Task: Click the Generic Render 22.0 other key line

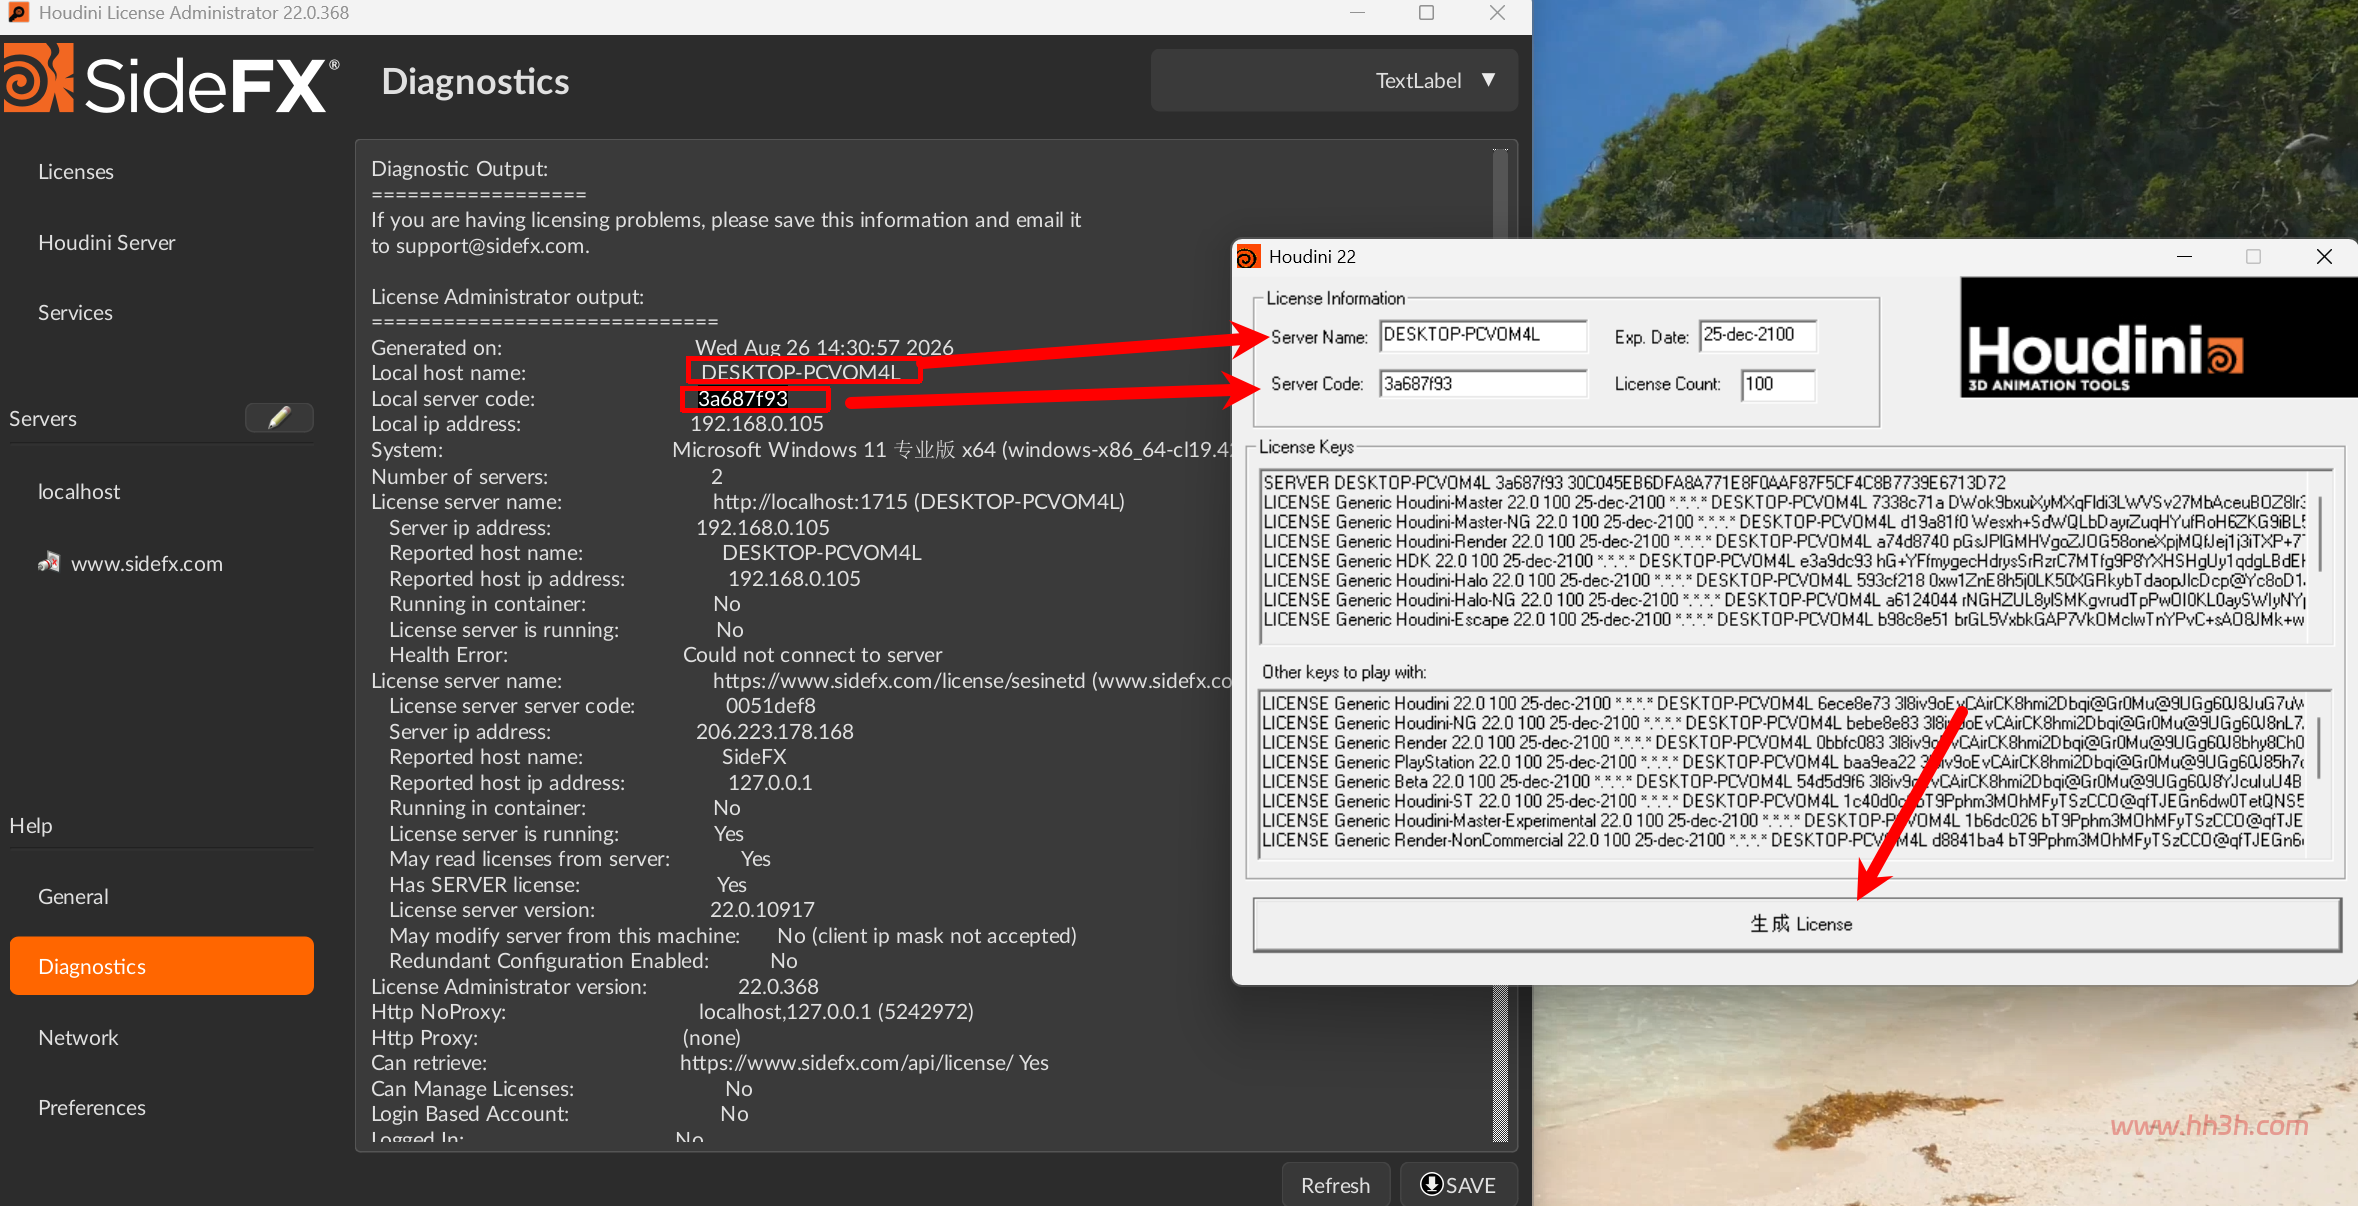Action: pos(1783,743)
